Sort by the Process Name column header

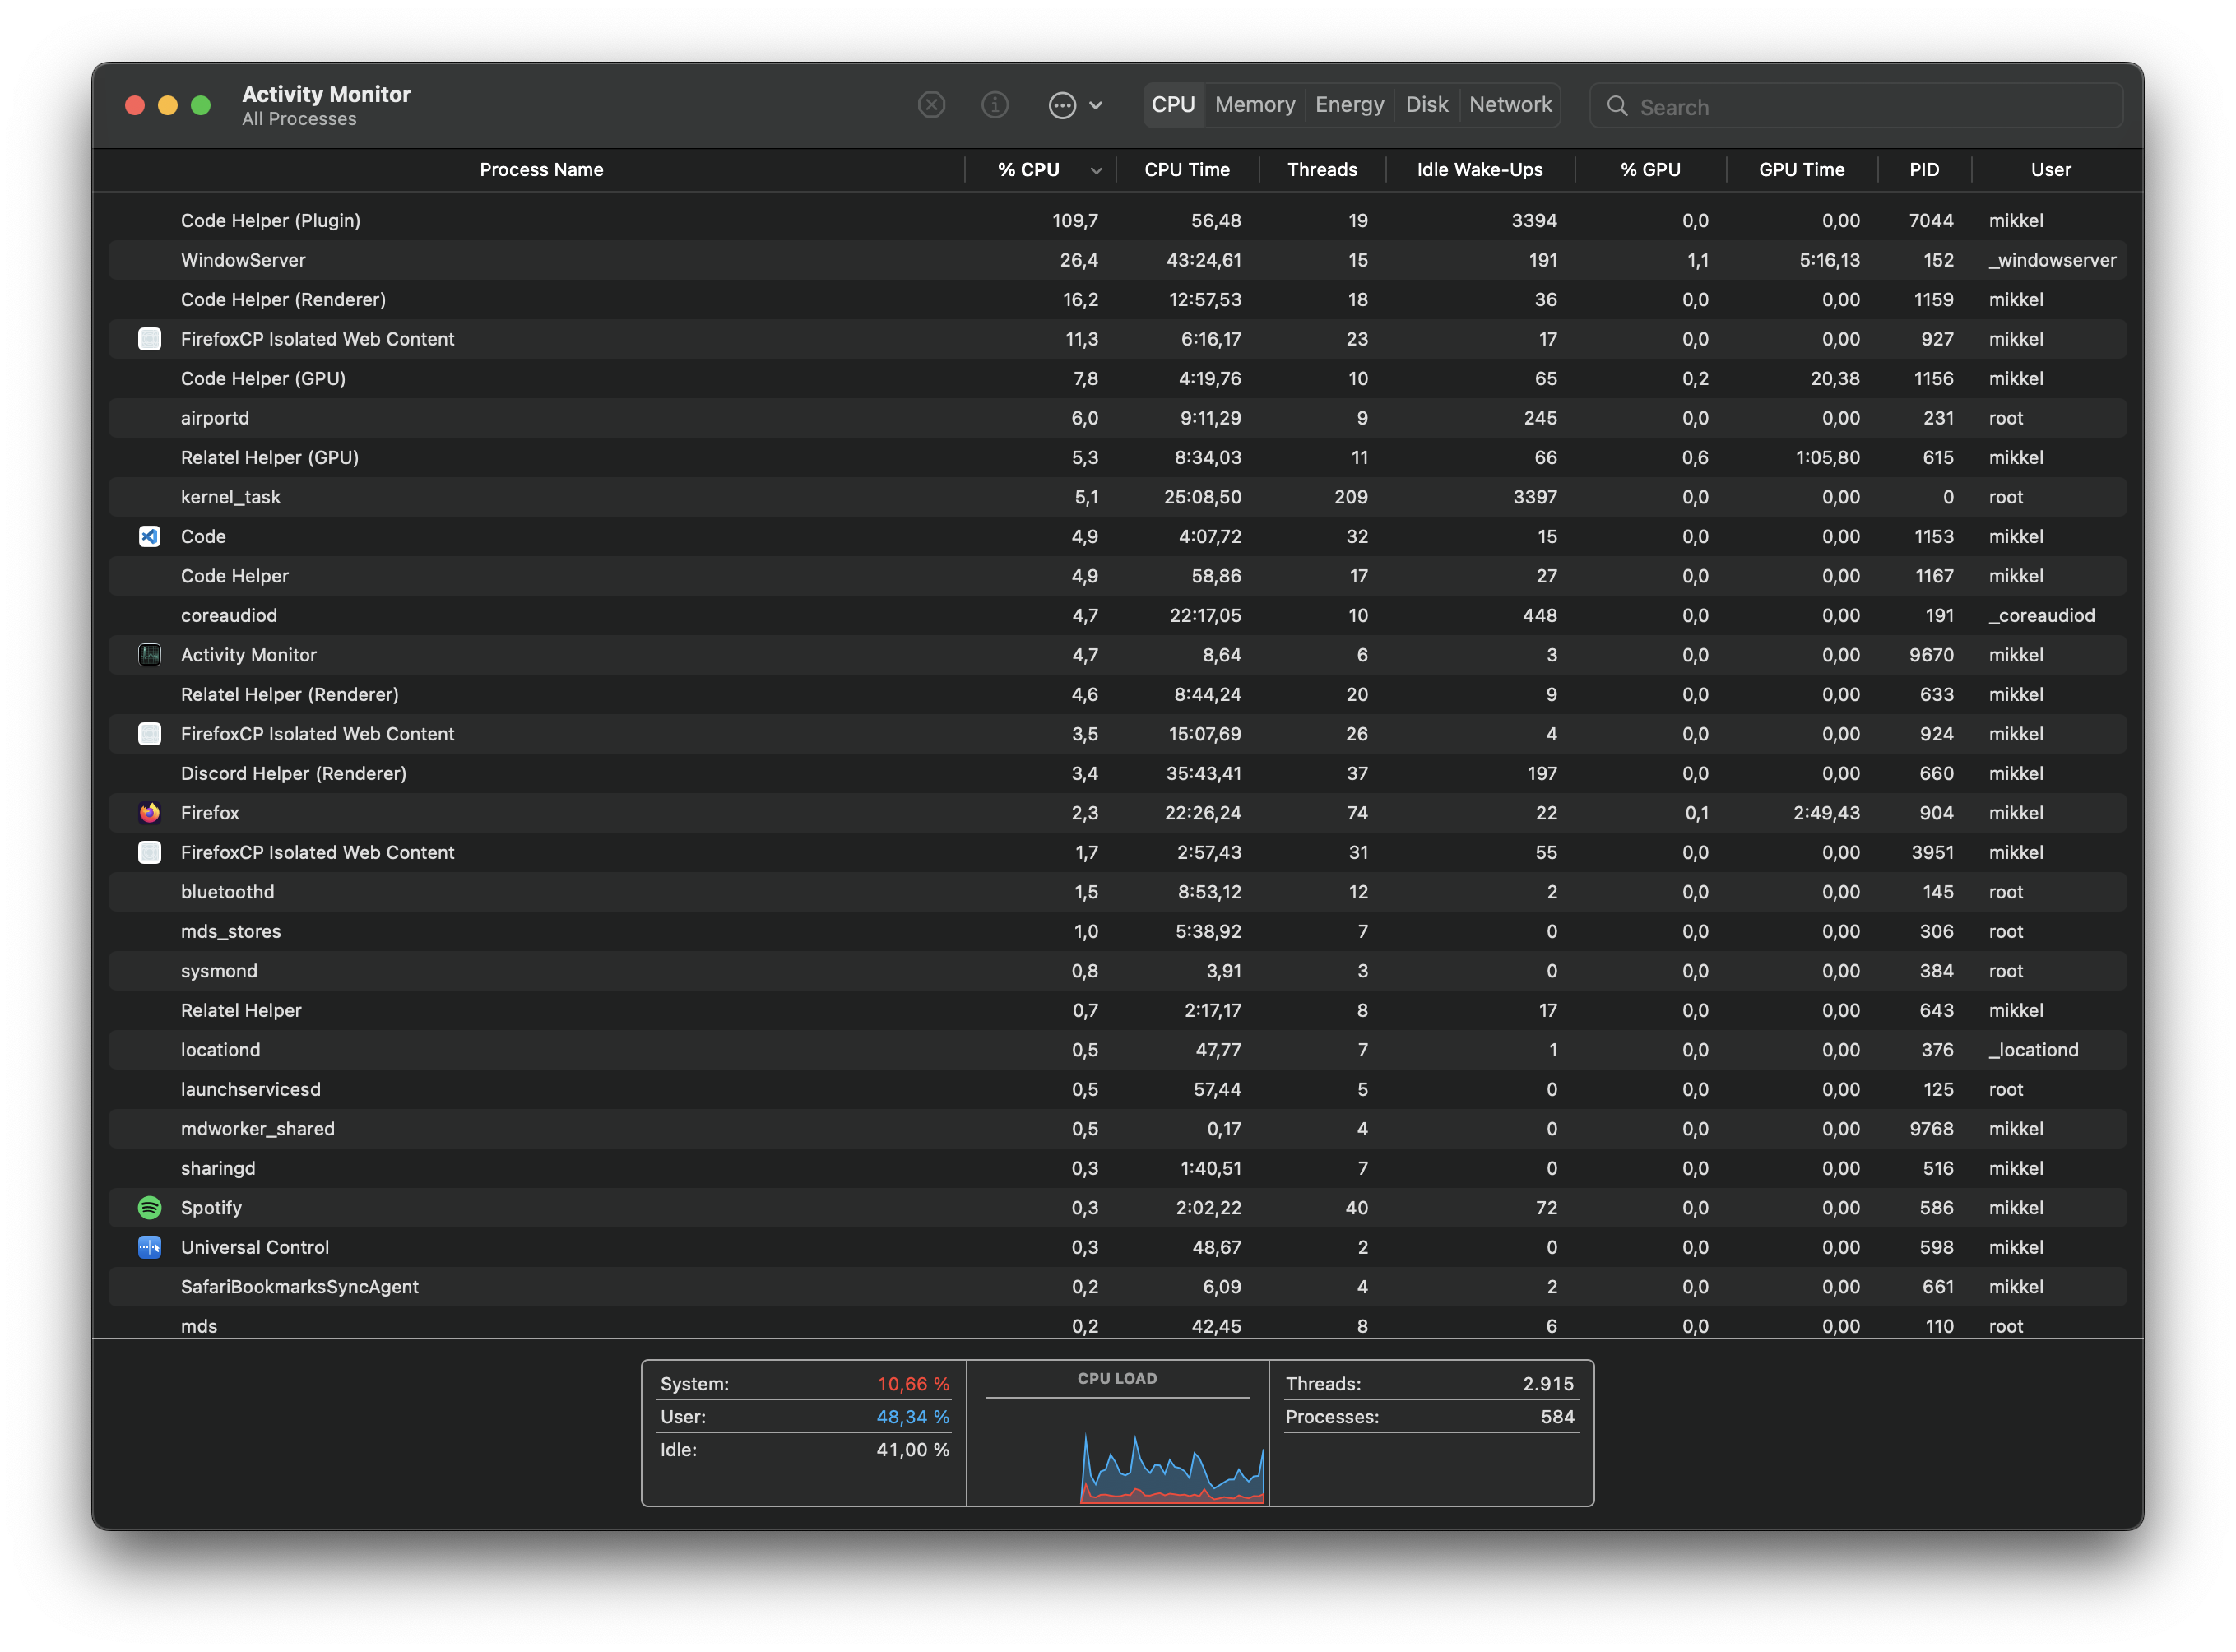click(541, 170)
